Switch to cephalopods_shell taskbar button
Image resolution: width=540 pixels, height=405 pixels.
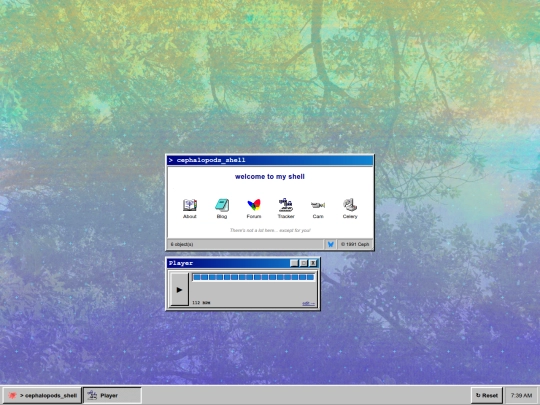point(42,395)
